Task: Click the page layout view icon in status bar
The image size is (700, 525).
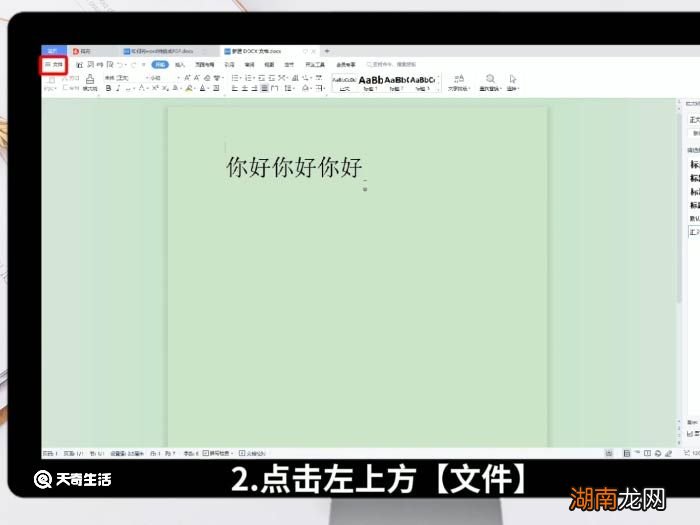Action: (626, 453)
